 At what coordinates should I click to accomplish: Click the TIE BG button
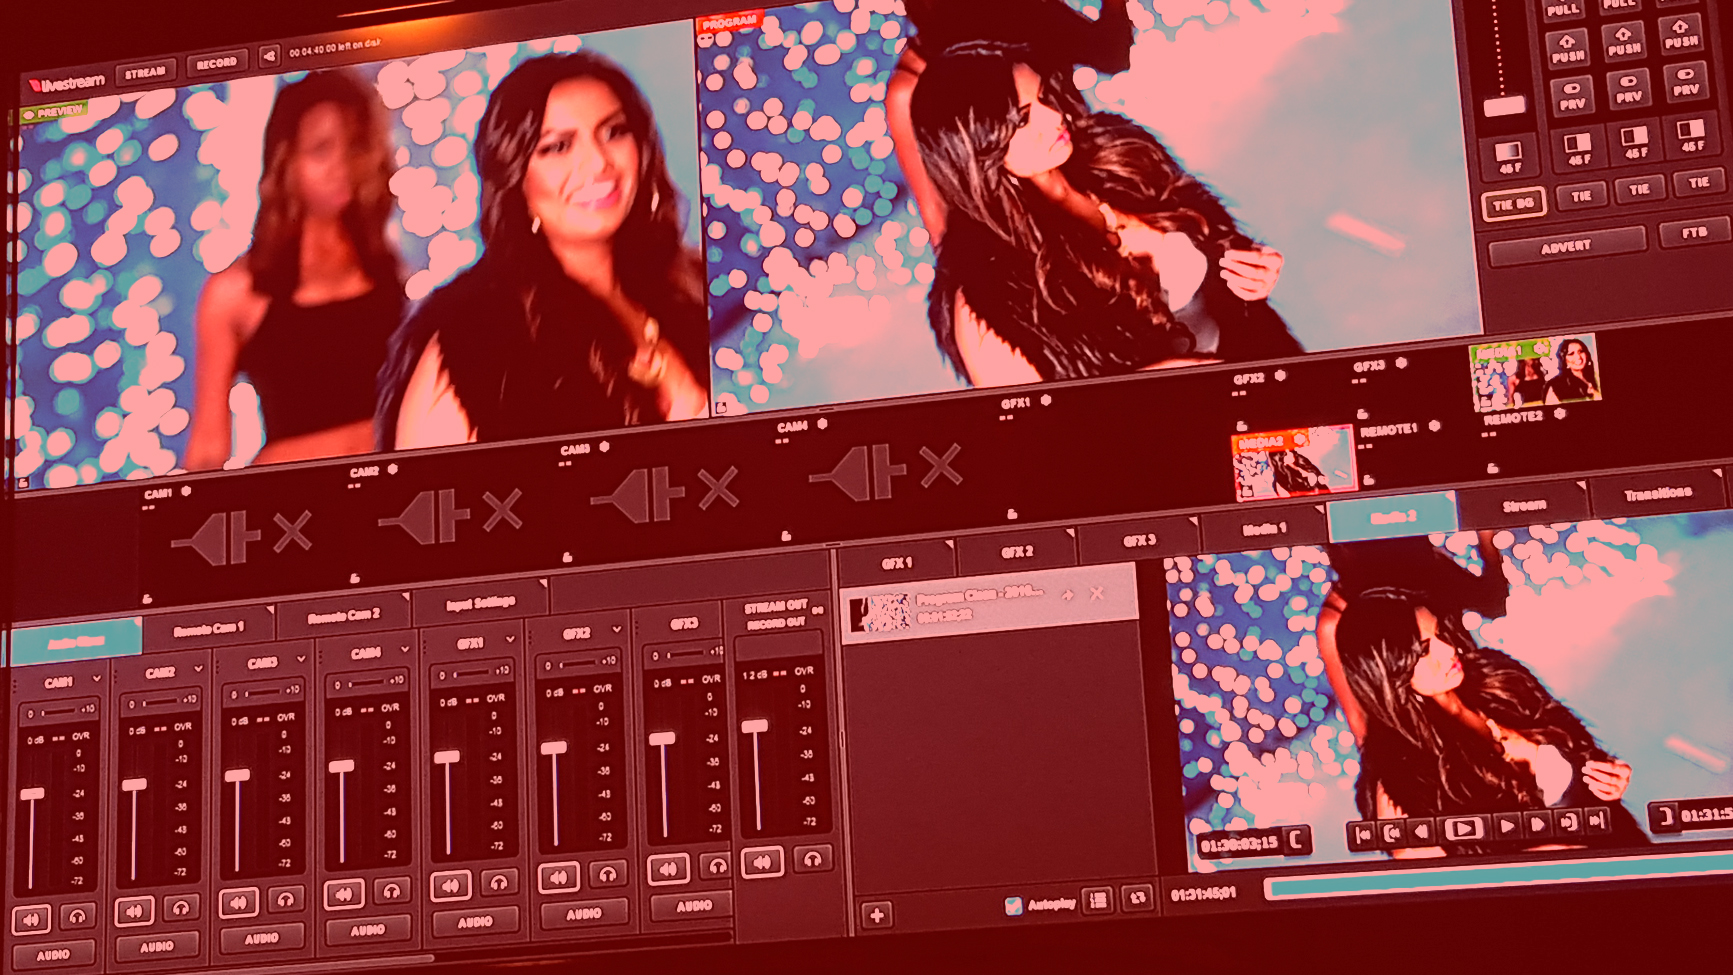tap(1513, 204)
